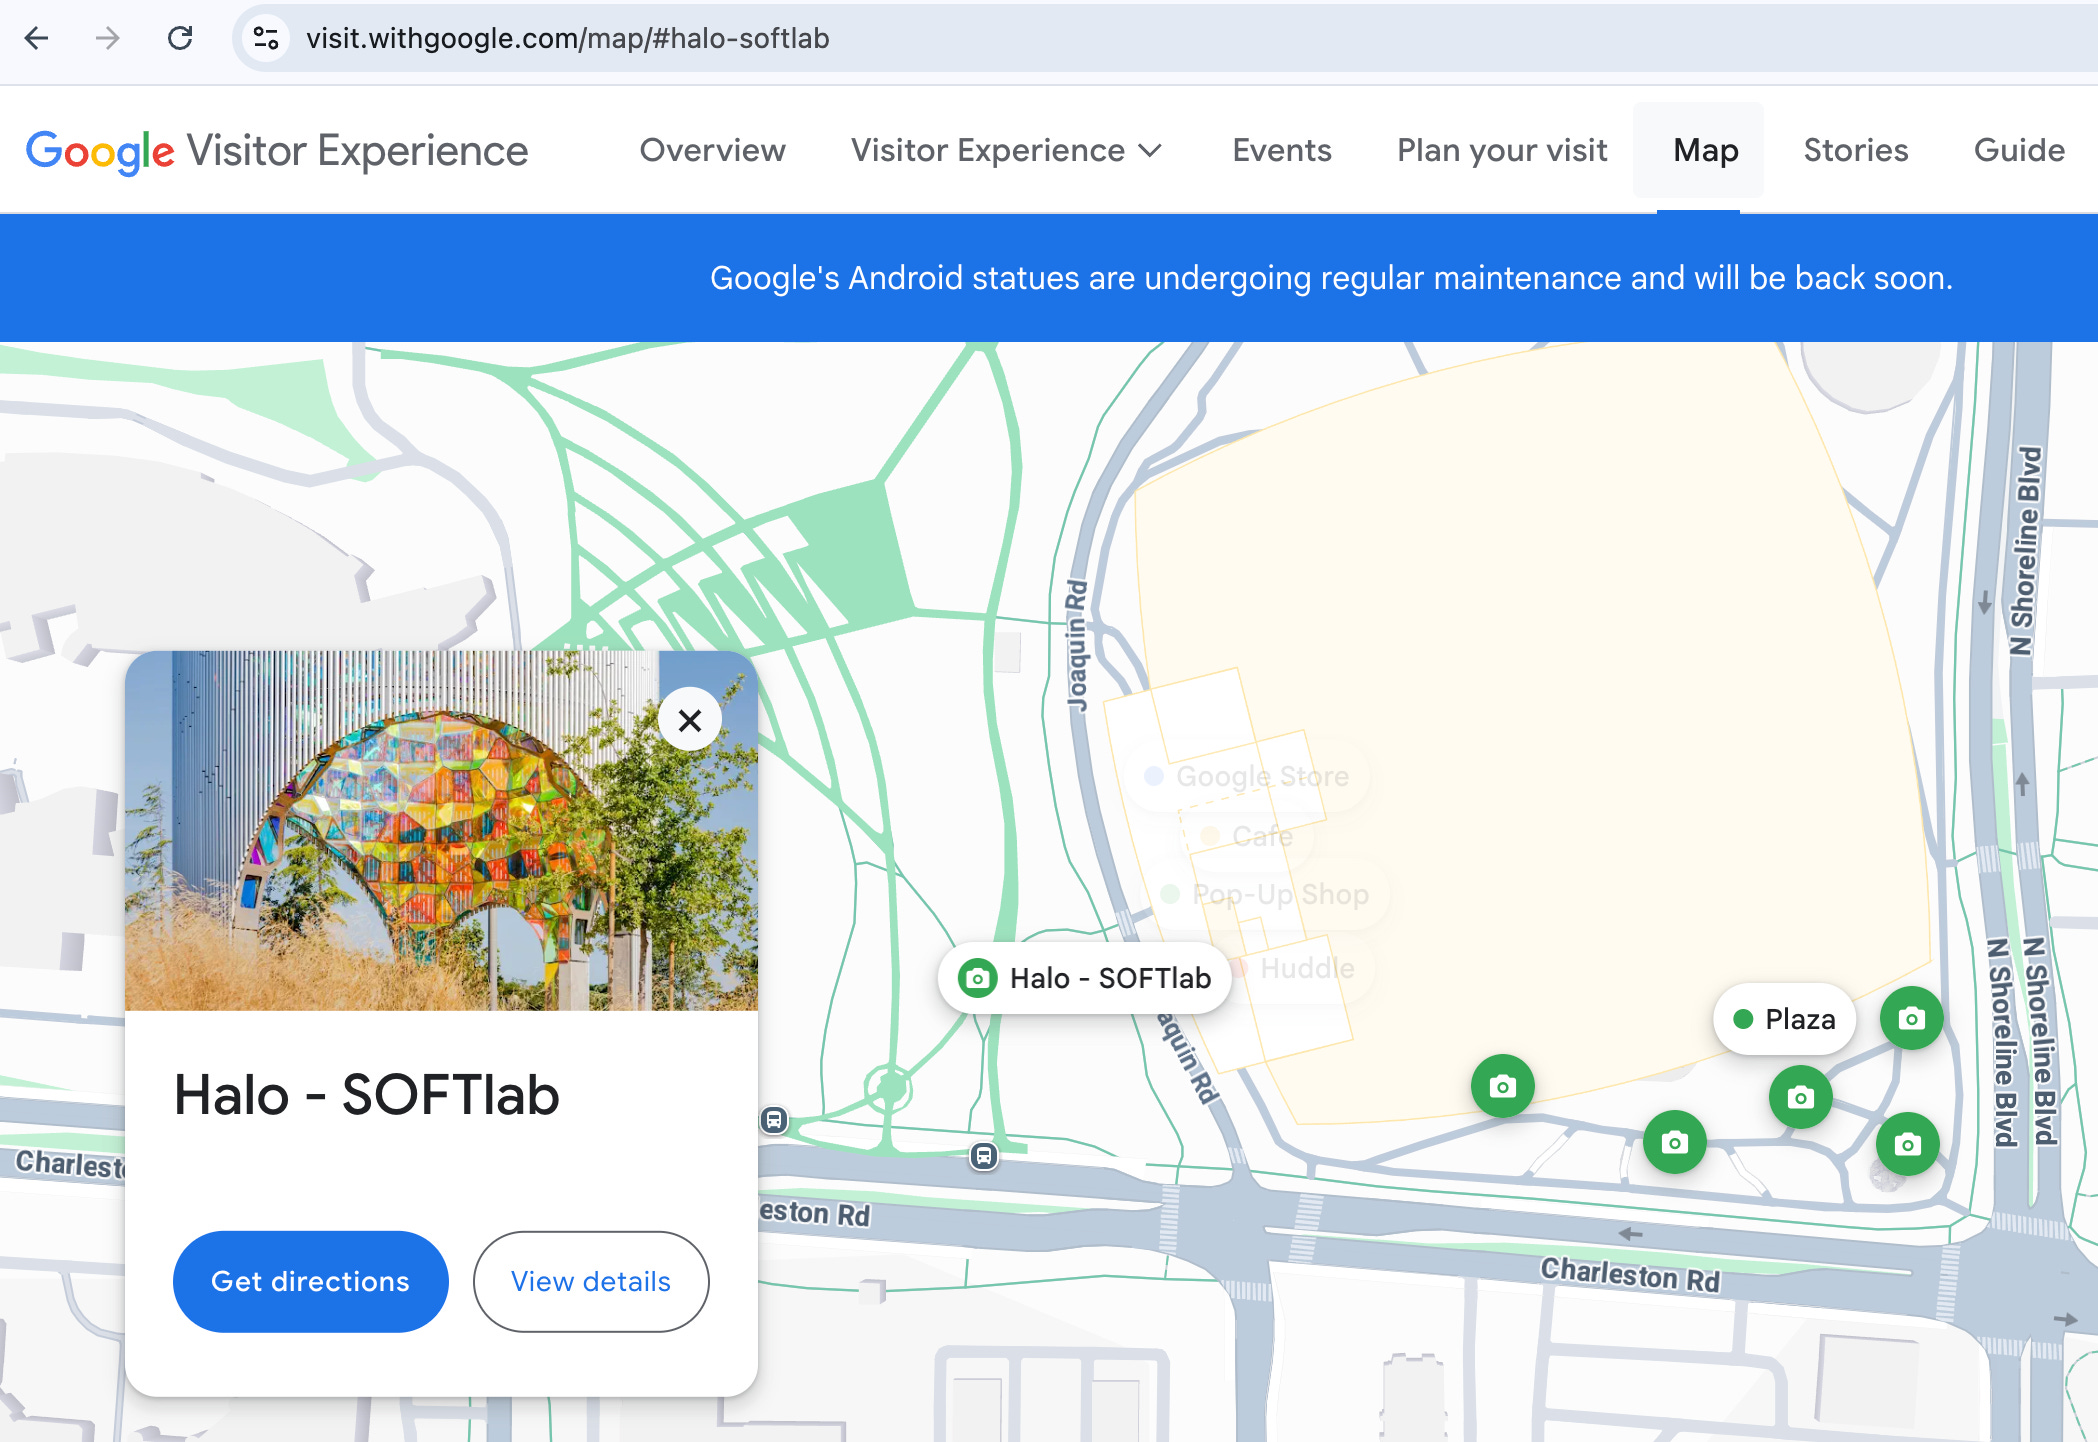This screenshot has width=2098, height=1442.
Task: Expand the Visitor Experience dropdown menu
Action: (x=1005, y=150)
